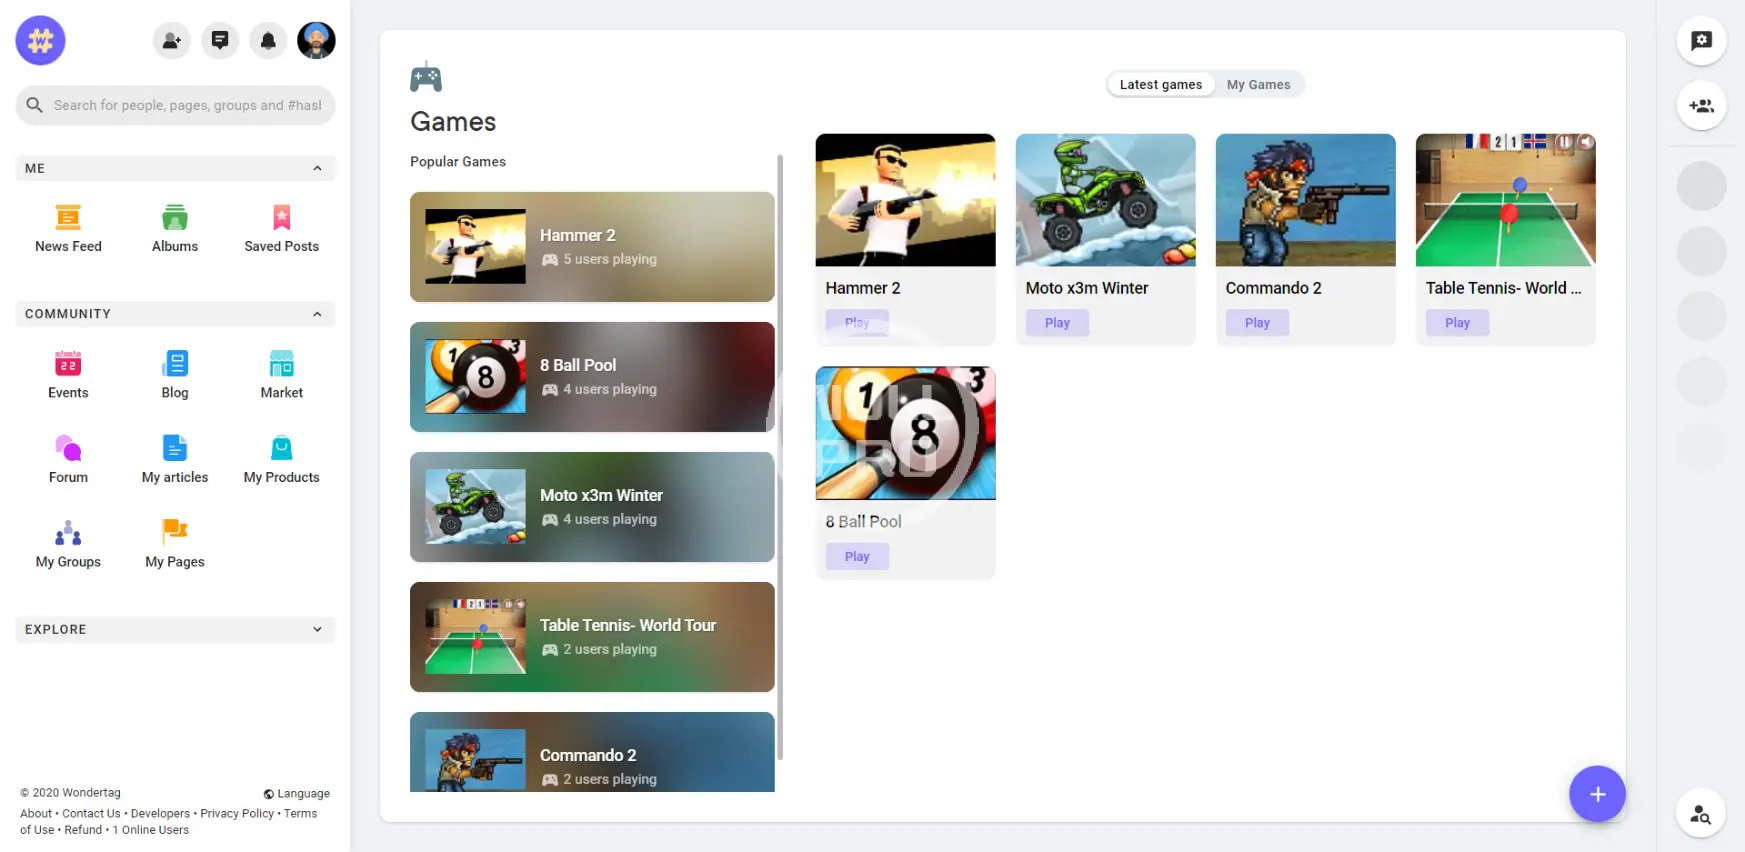The image size is (1745, 852).
Task: Open the Albums icon
Action: click(175, 218)
